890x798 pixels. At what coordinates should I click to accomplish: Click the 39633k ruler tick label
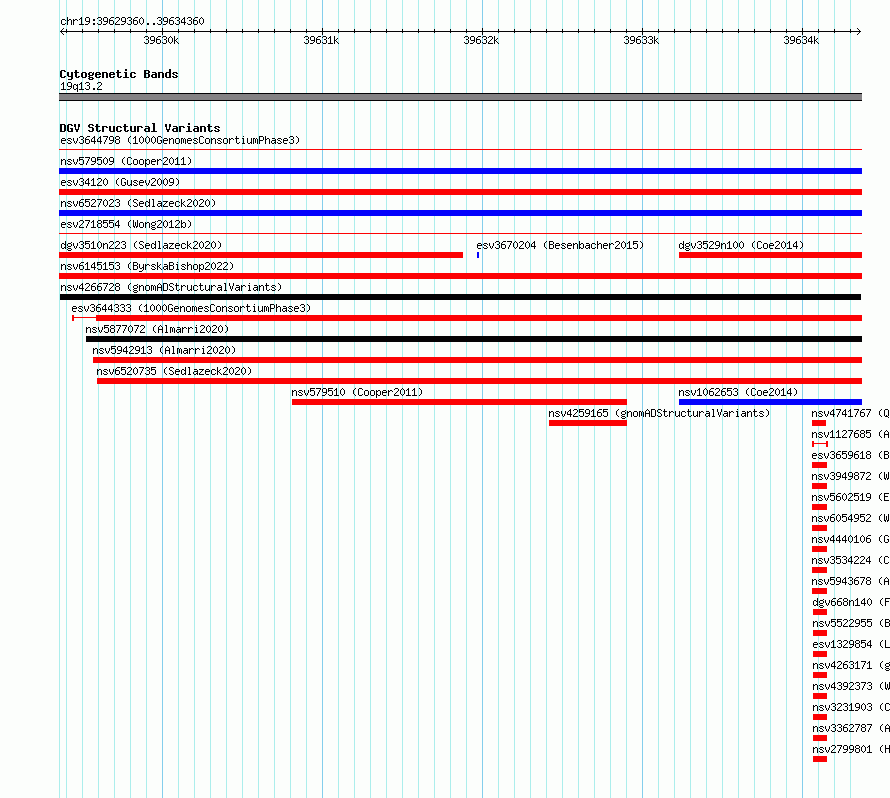(x=641, y=40)
